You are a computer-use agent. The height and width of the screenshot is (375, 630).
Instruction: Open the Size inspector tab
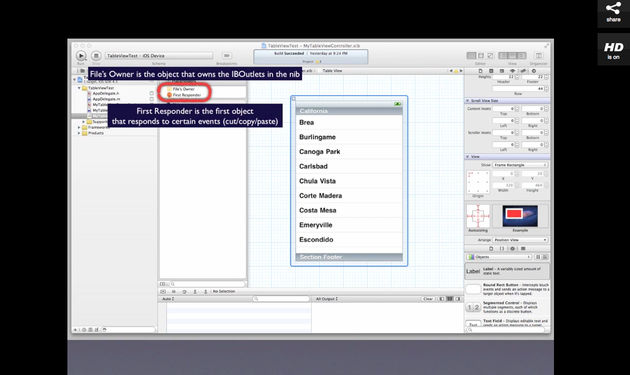(x=523, y=71)
